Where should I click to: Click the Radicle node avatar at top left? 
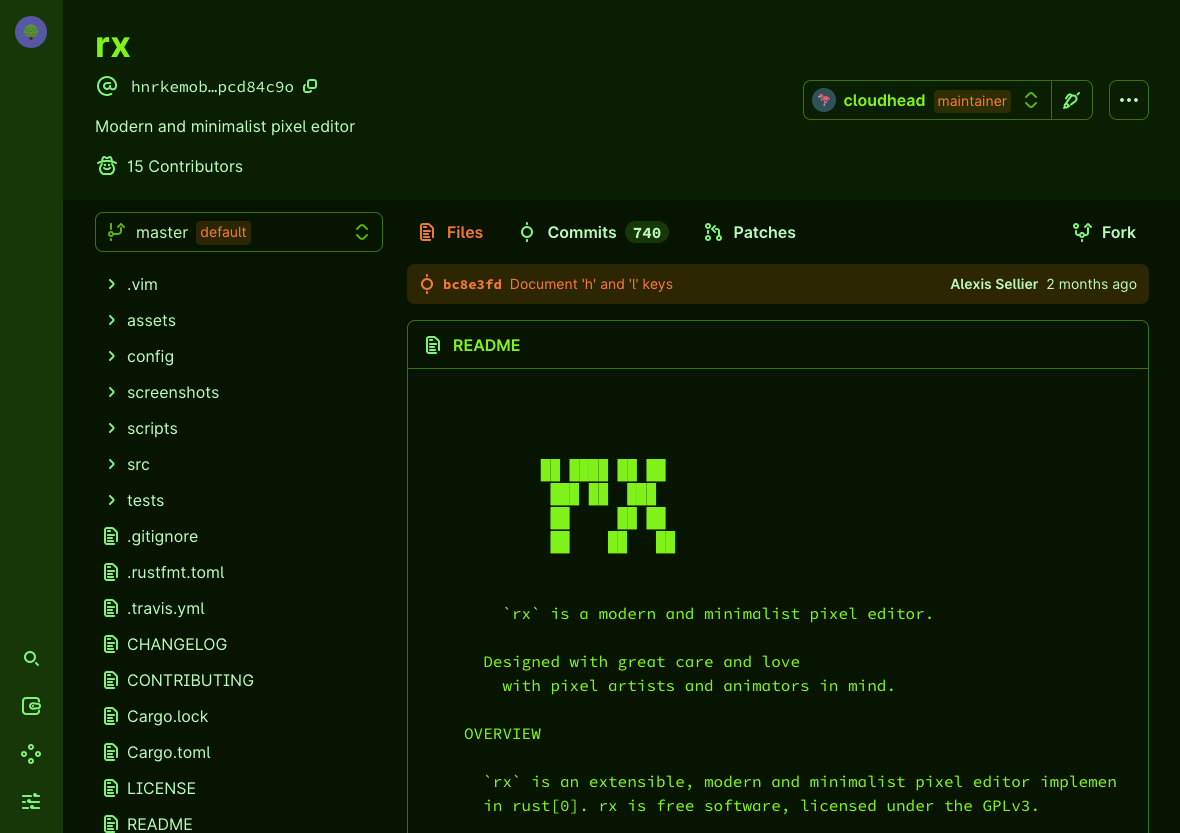(x=30, y=31)
